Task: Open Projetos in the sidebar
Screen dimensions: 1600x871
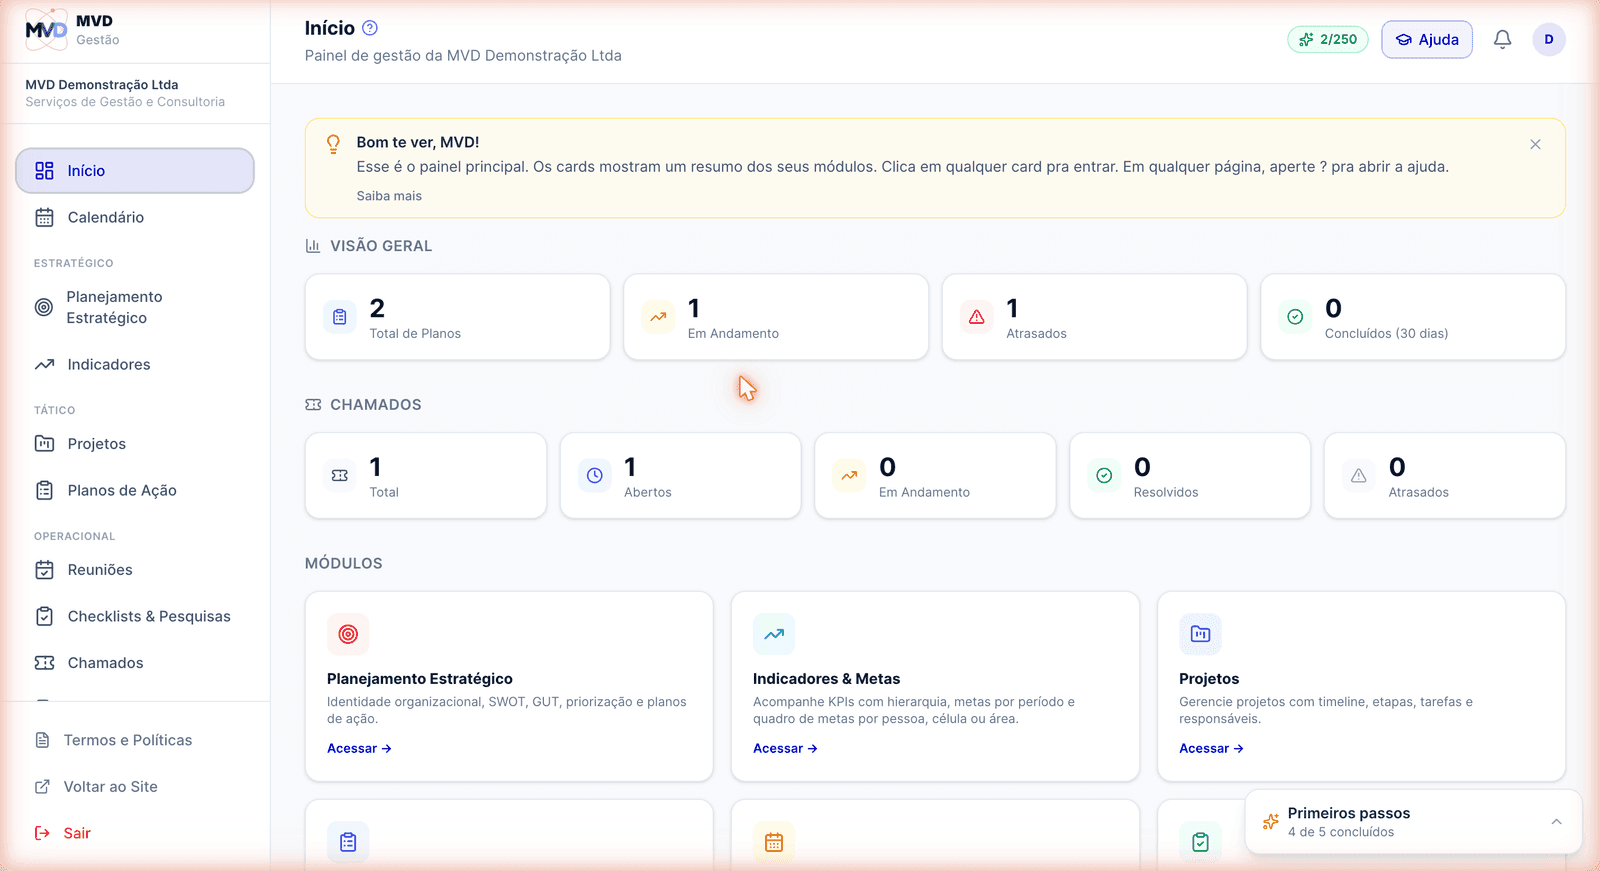Action: point(135,444)
